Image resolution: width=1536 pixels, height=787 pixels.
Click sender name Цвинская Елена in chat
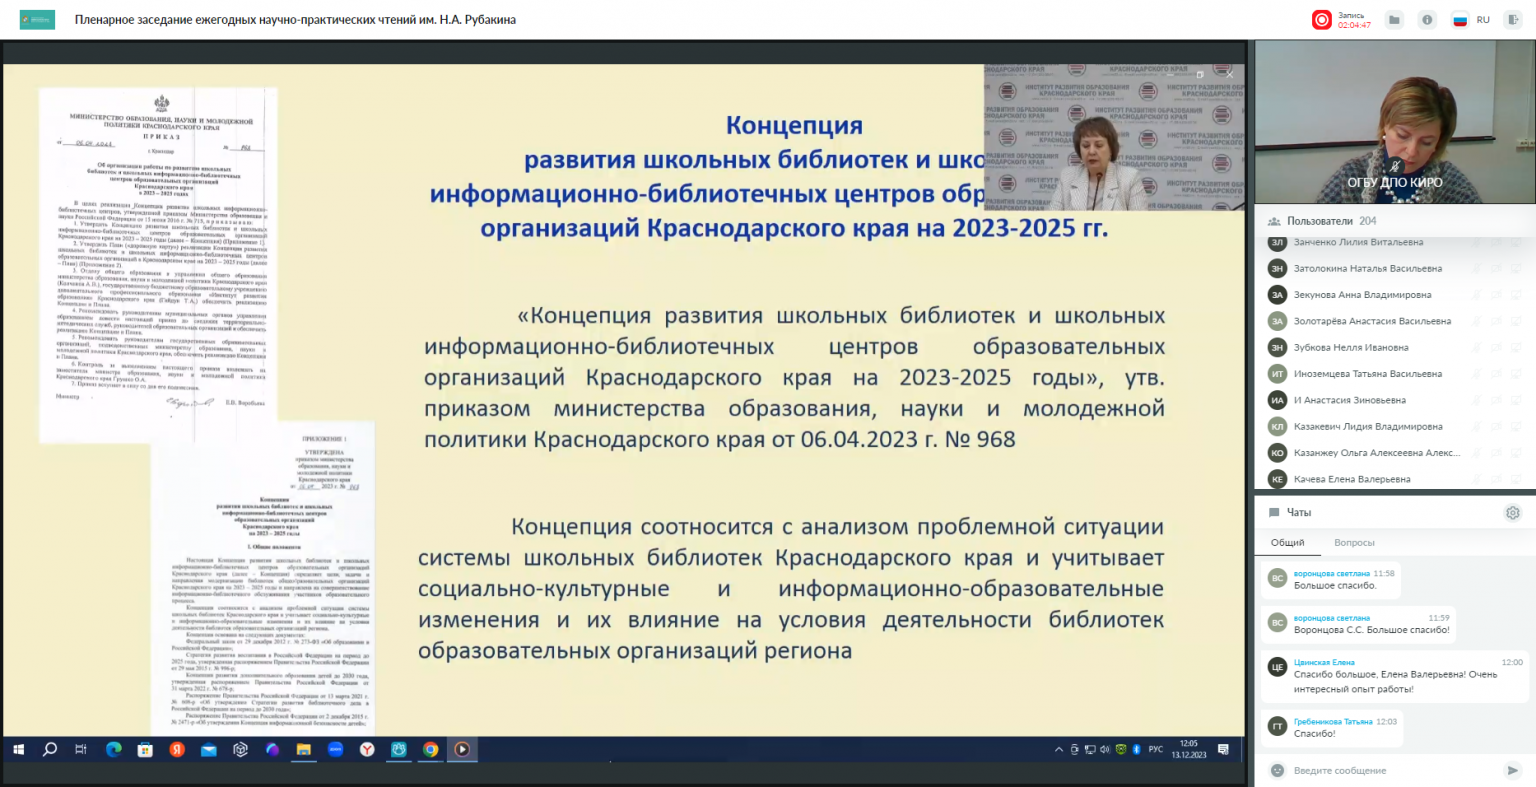tap(1324, 662)
